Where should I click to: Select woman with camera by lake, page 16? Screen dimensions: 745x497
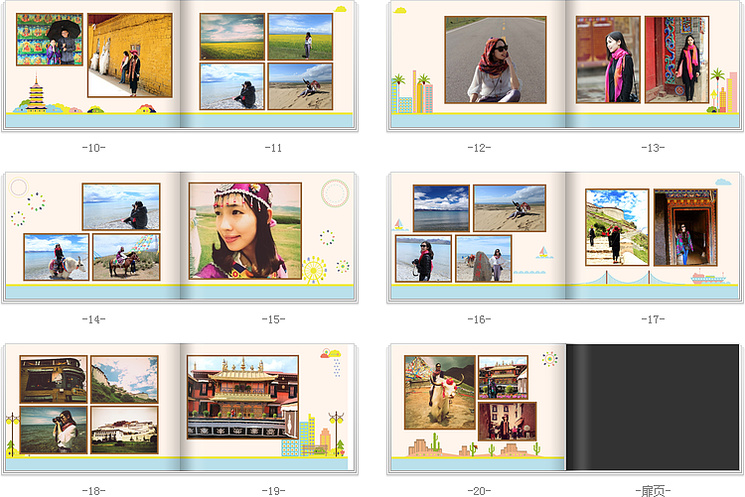[x=423, y=258]
